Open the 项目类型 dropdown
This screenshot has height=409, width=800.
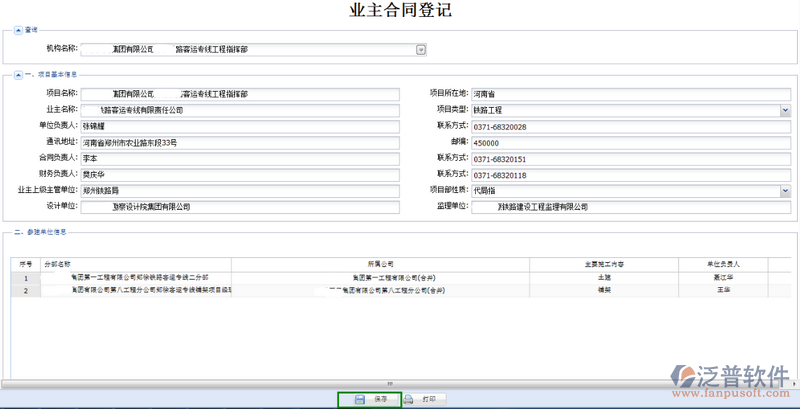point(785,110)
